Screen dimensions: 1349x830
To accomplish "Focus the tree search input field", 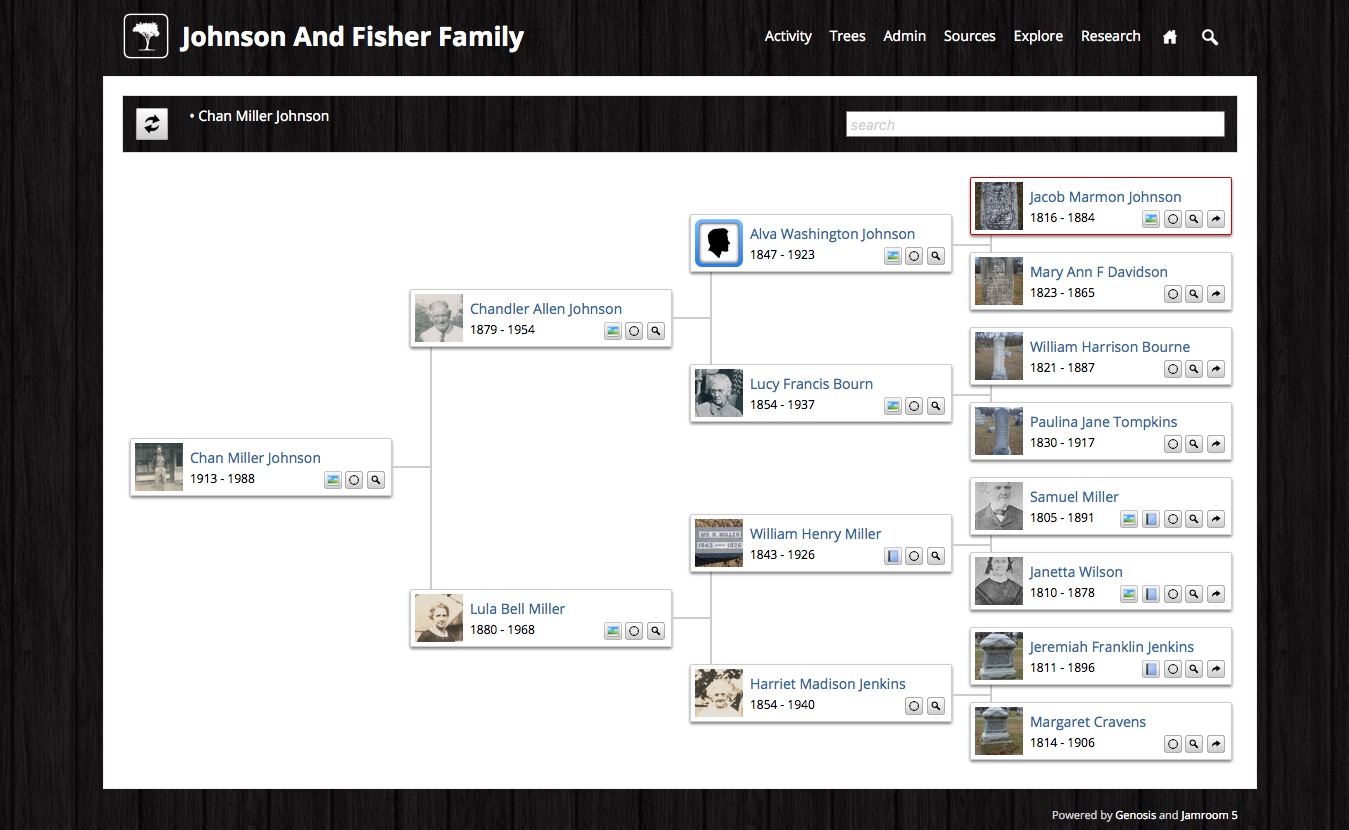I will pos(1035,124).
